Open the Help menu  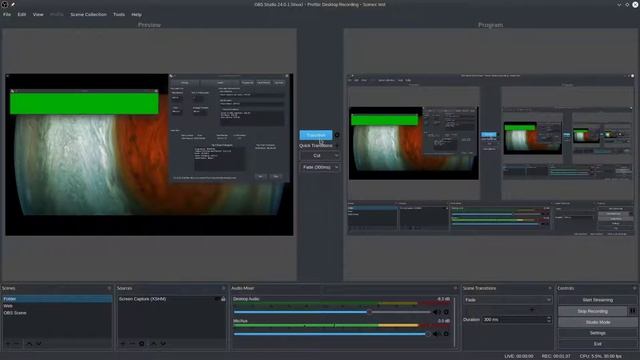(x=136, y=14)
